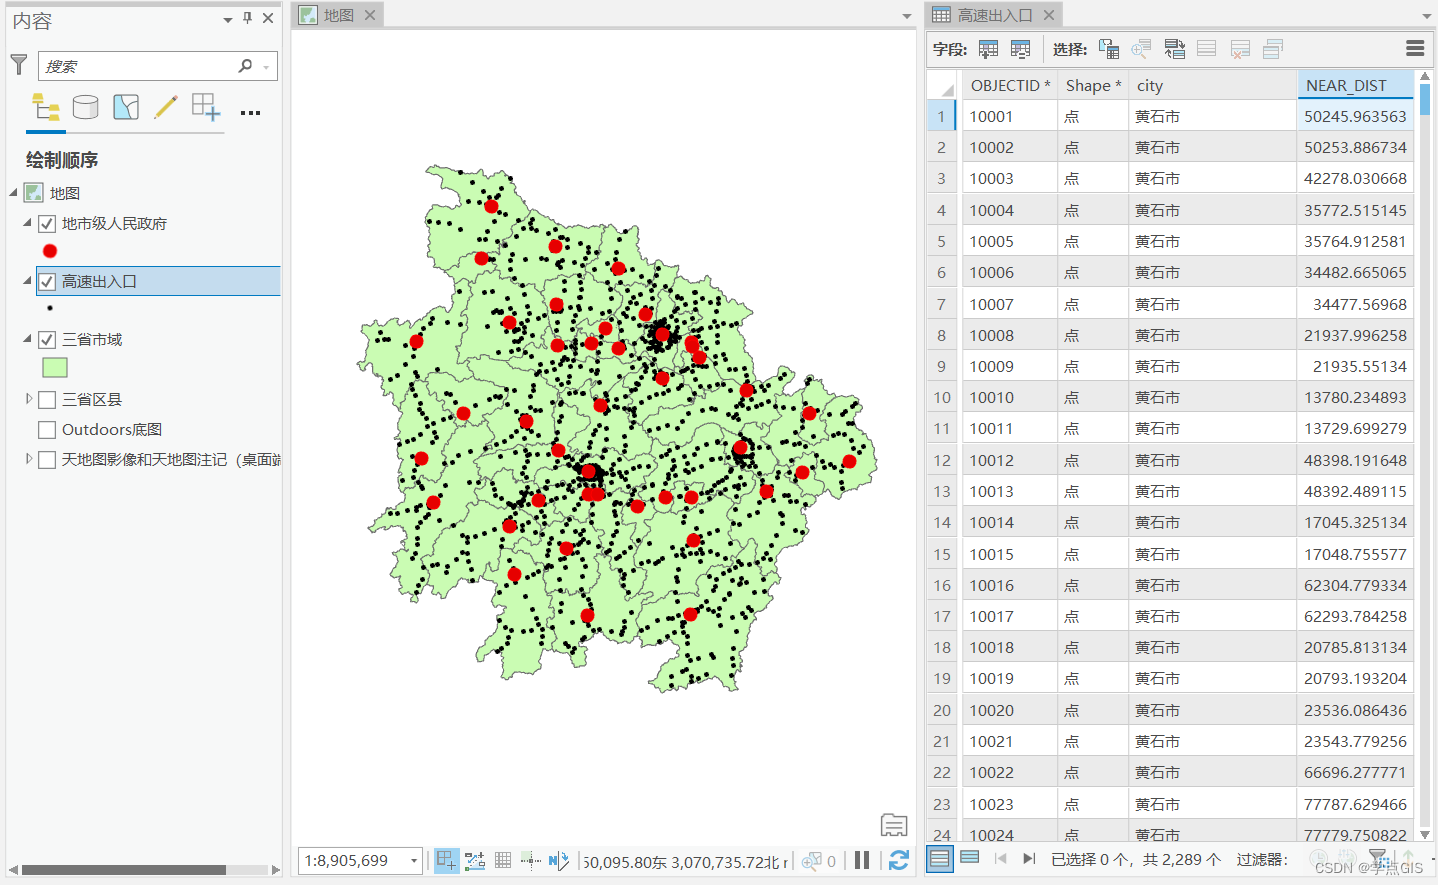Click the Snapping icon below the map
The image size is (1438, 885).
[x=446, y=860]
